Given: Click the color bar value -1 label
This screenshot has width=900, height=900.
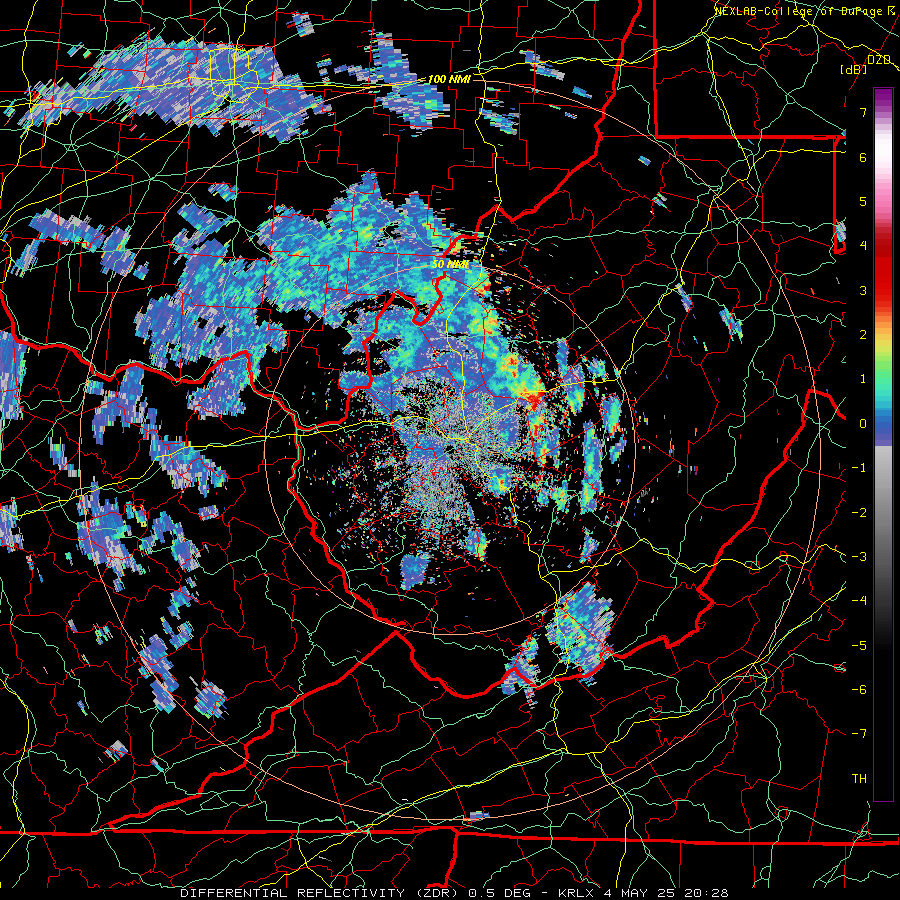Looking at the screenshot, I should (859, 468).
